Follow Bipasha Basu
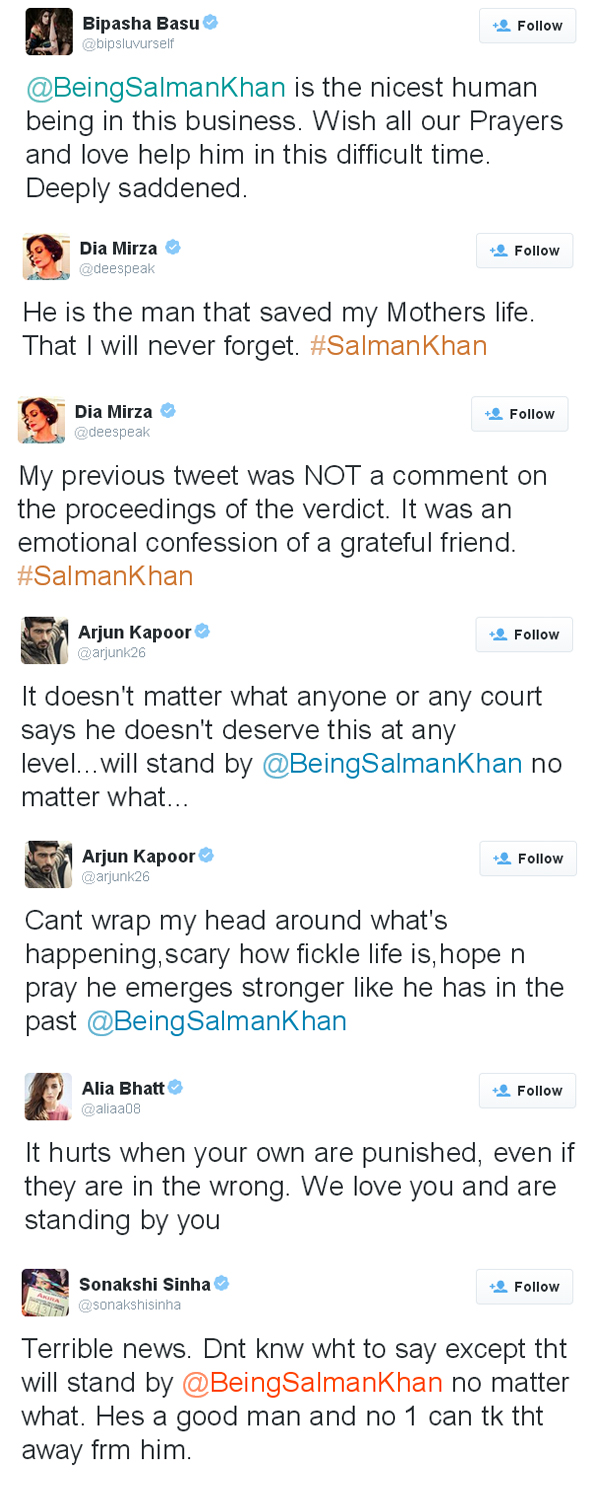This screenshot has width=600, height=1491. click(527, 26)
